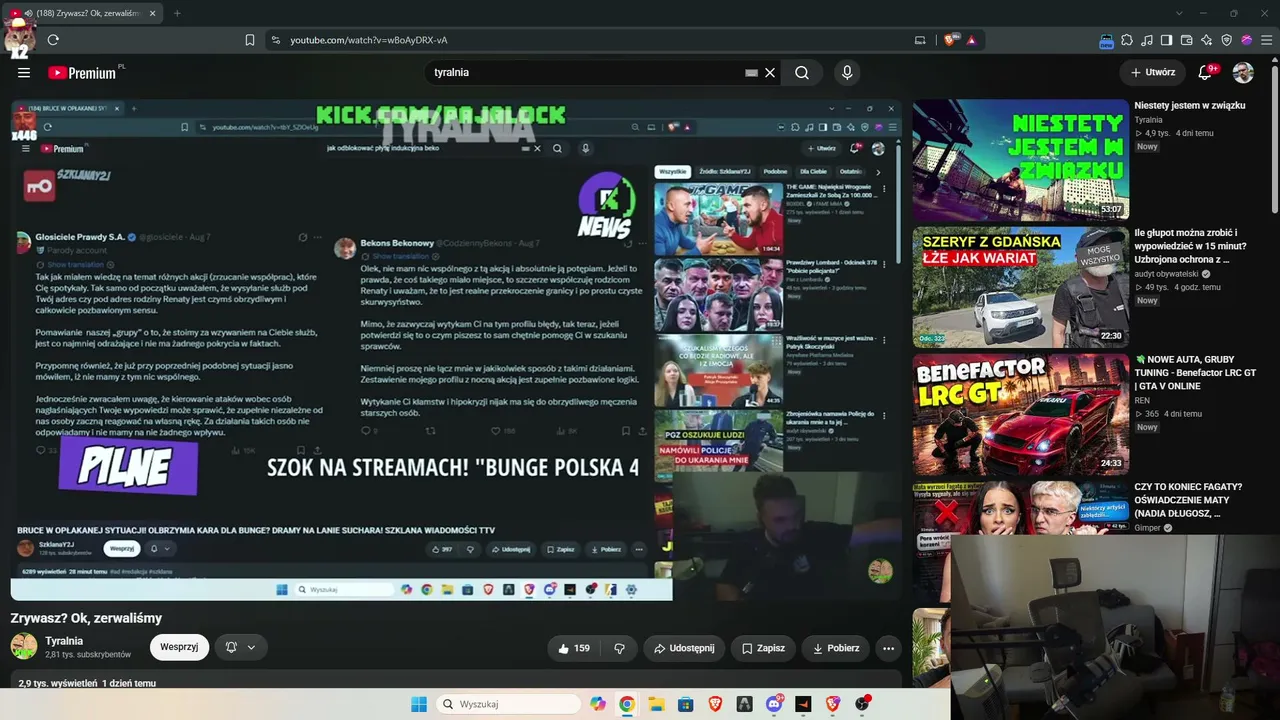Save video with the Zapisz button
This screenshot has width=1280, height=720.
(x=763, y=648)
